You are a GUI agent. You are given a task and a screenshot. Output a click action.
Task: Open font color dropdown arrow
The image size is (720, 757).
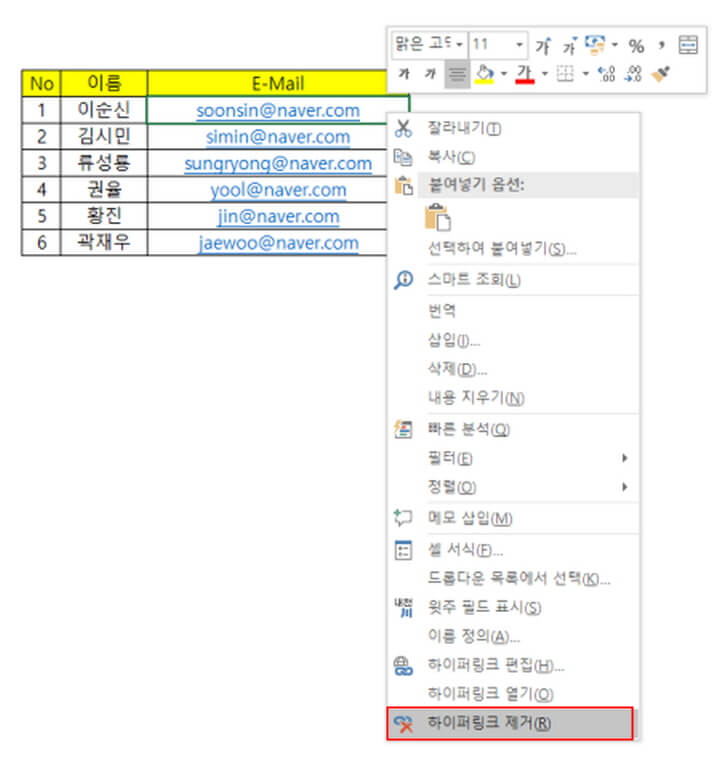(545, 74)
